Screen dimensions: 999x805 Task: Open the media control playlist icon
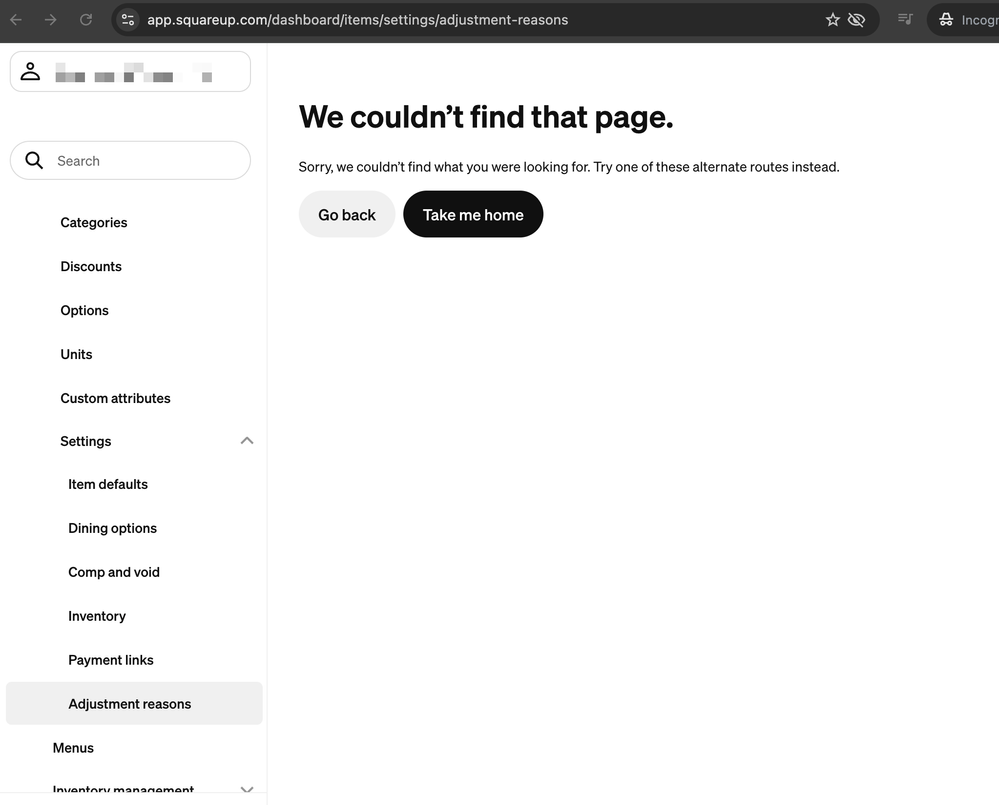click(x=905, y=19)
